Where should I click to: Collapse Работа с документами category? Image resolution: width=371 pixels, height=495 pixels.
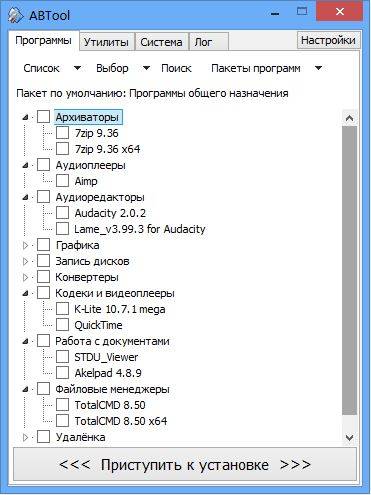click(25, 341)
